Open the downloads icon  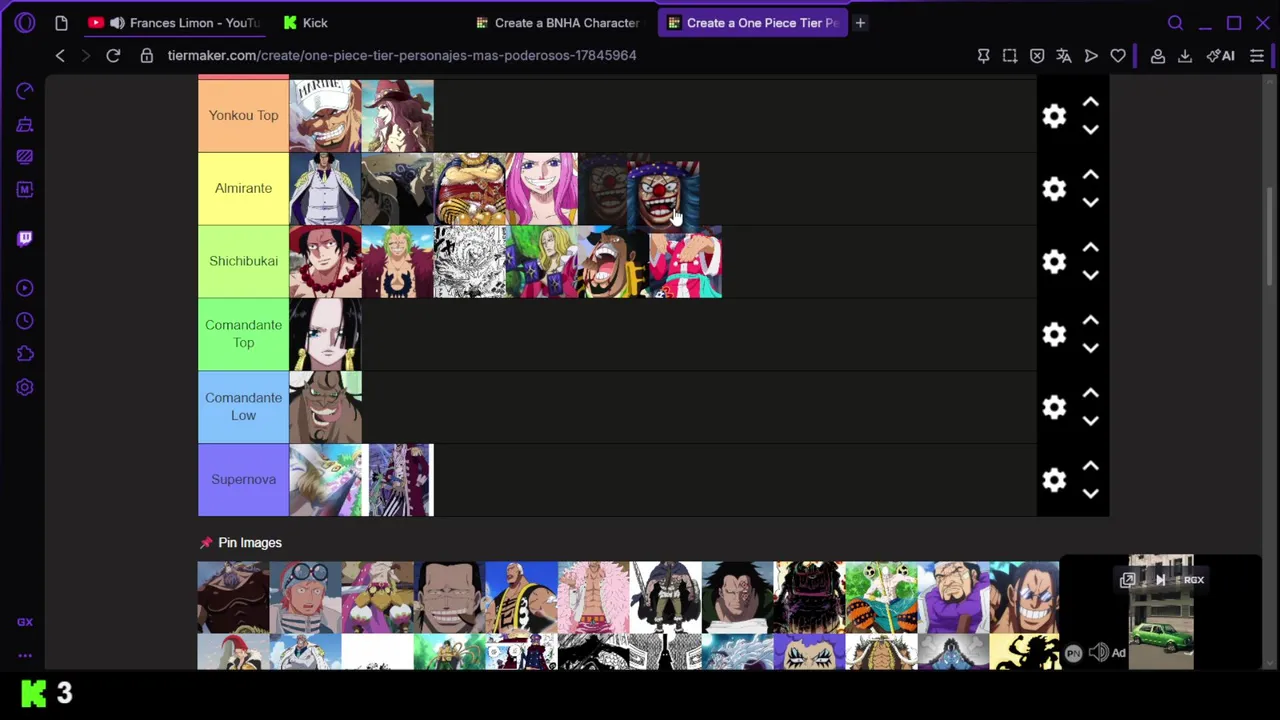[1185, 56]
